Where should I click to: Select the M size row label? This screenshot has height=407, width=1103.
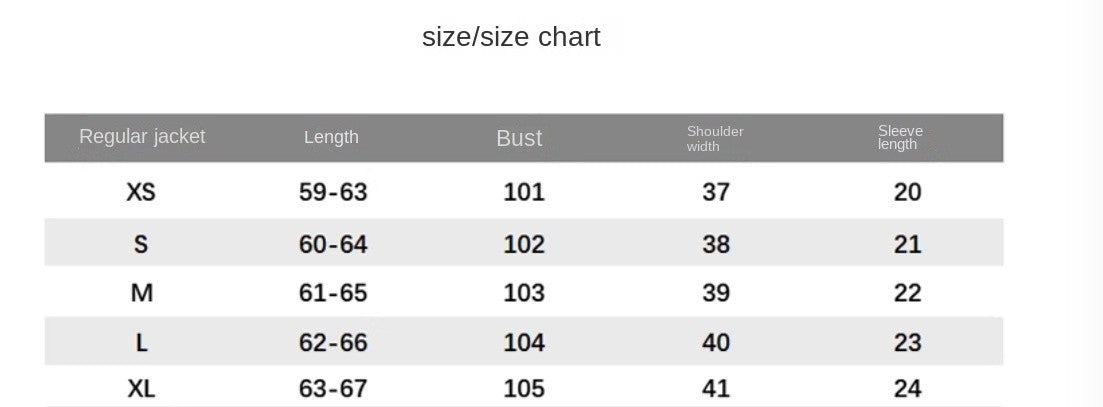tap(141, 293)
